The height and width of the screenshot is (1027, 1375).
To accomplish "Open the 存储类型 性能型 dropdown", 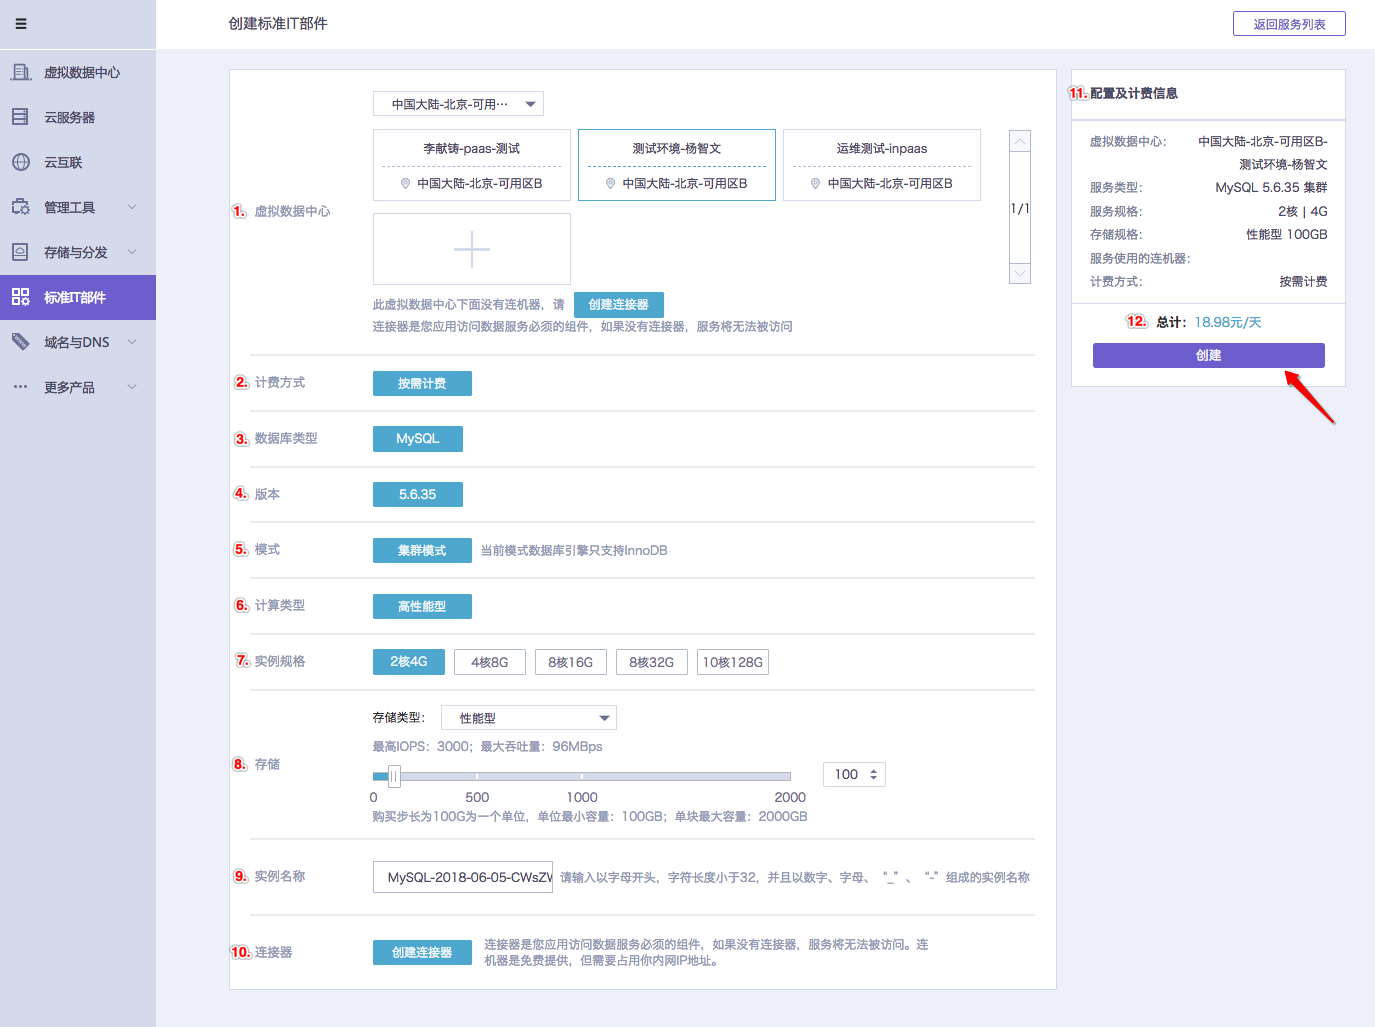I will [528, 718].
